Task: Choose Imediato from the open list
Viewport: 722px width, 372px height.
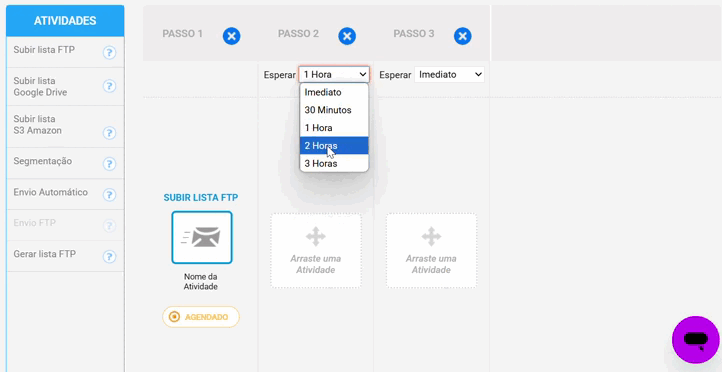Action: click(x=334, y=93)
